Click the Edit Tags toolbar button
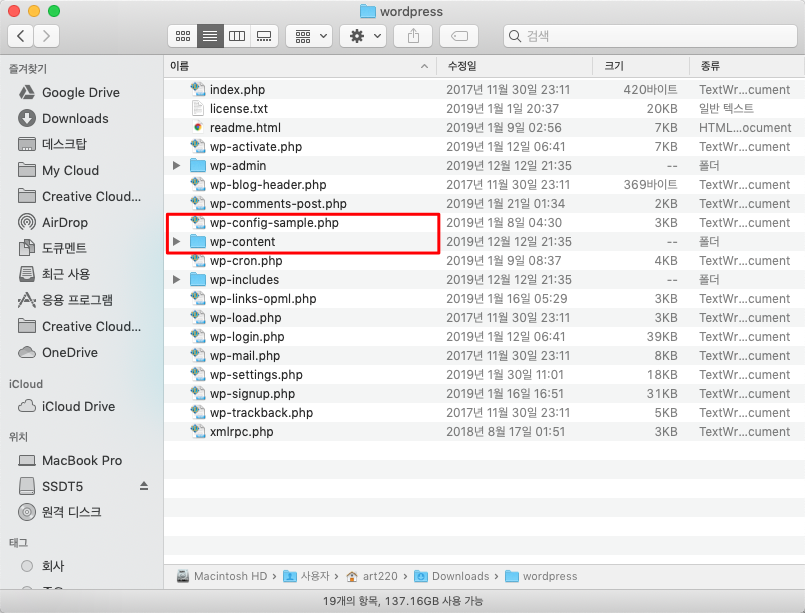Image resolution: width=805 pixels, height=613 pixels. 459,36
